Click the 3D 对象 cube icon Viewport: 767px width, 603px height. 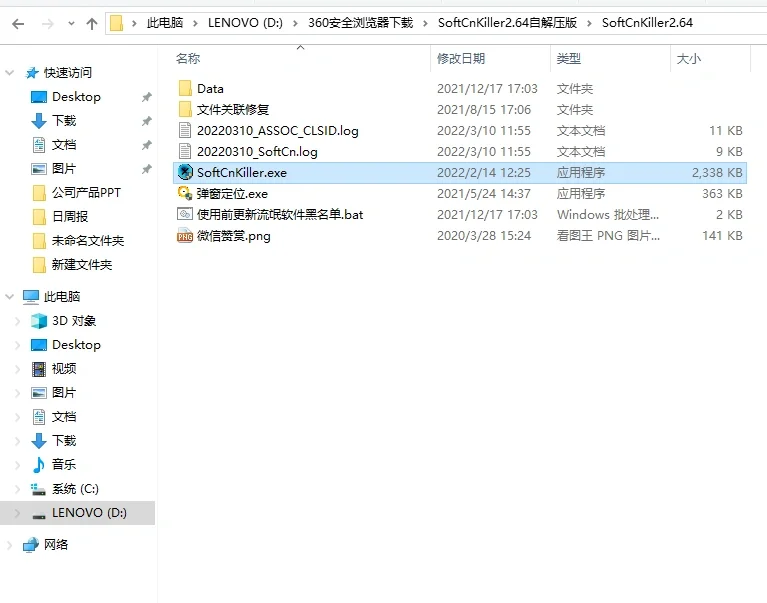(39, 321)
